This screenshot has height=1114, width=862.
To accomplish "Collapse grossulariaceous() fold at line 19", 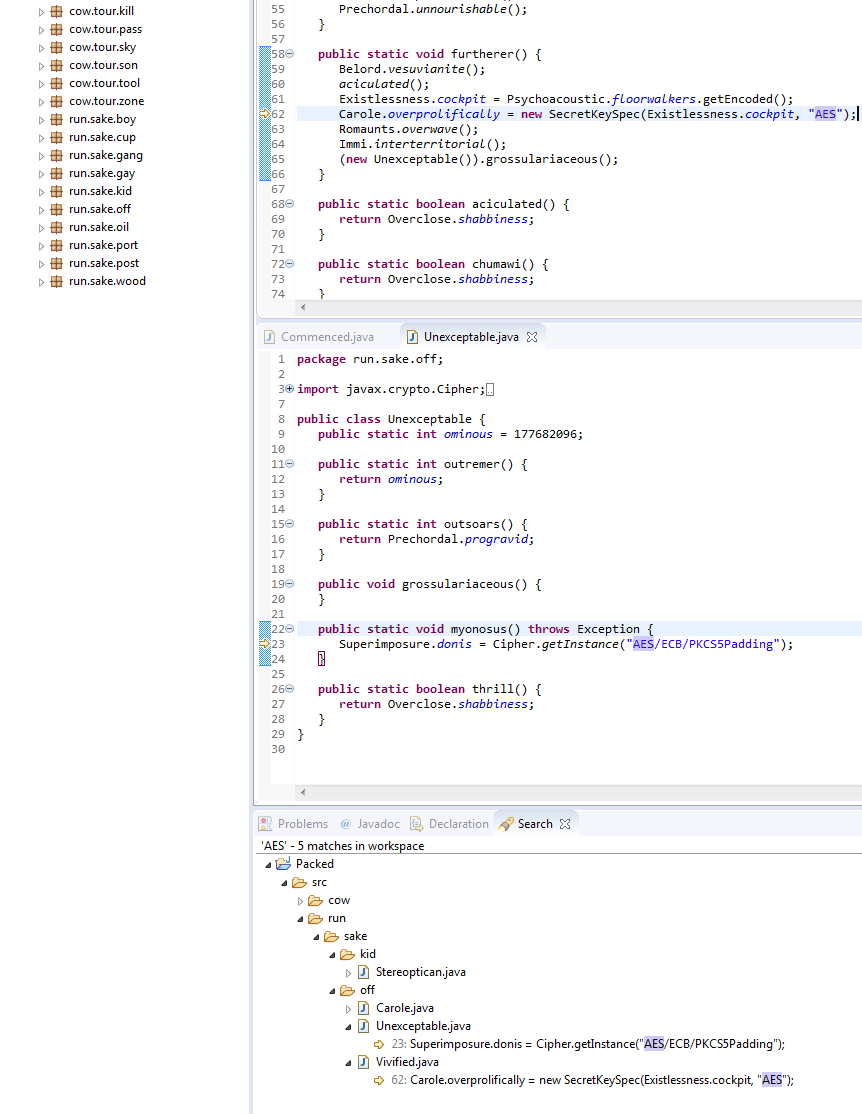I will point(289,584).
